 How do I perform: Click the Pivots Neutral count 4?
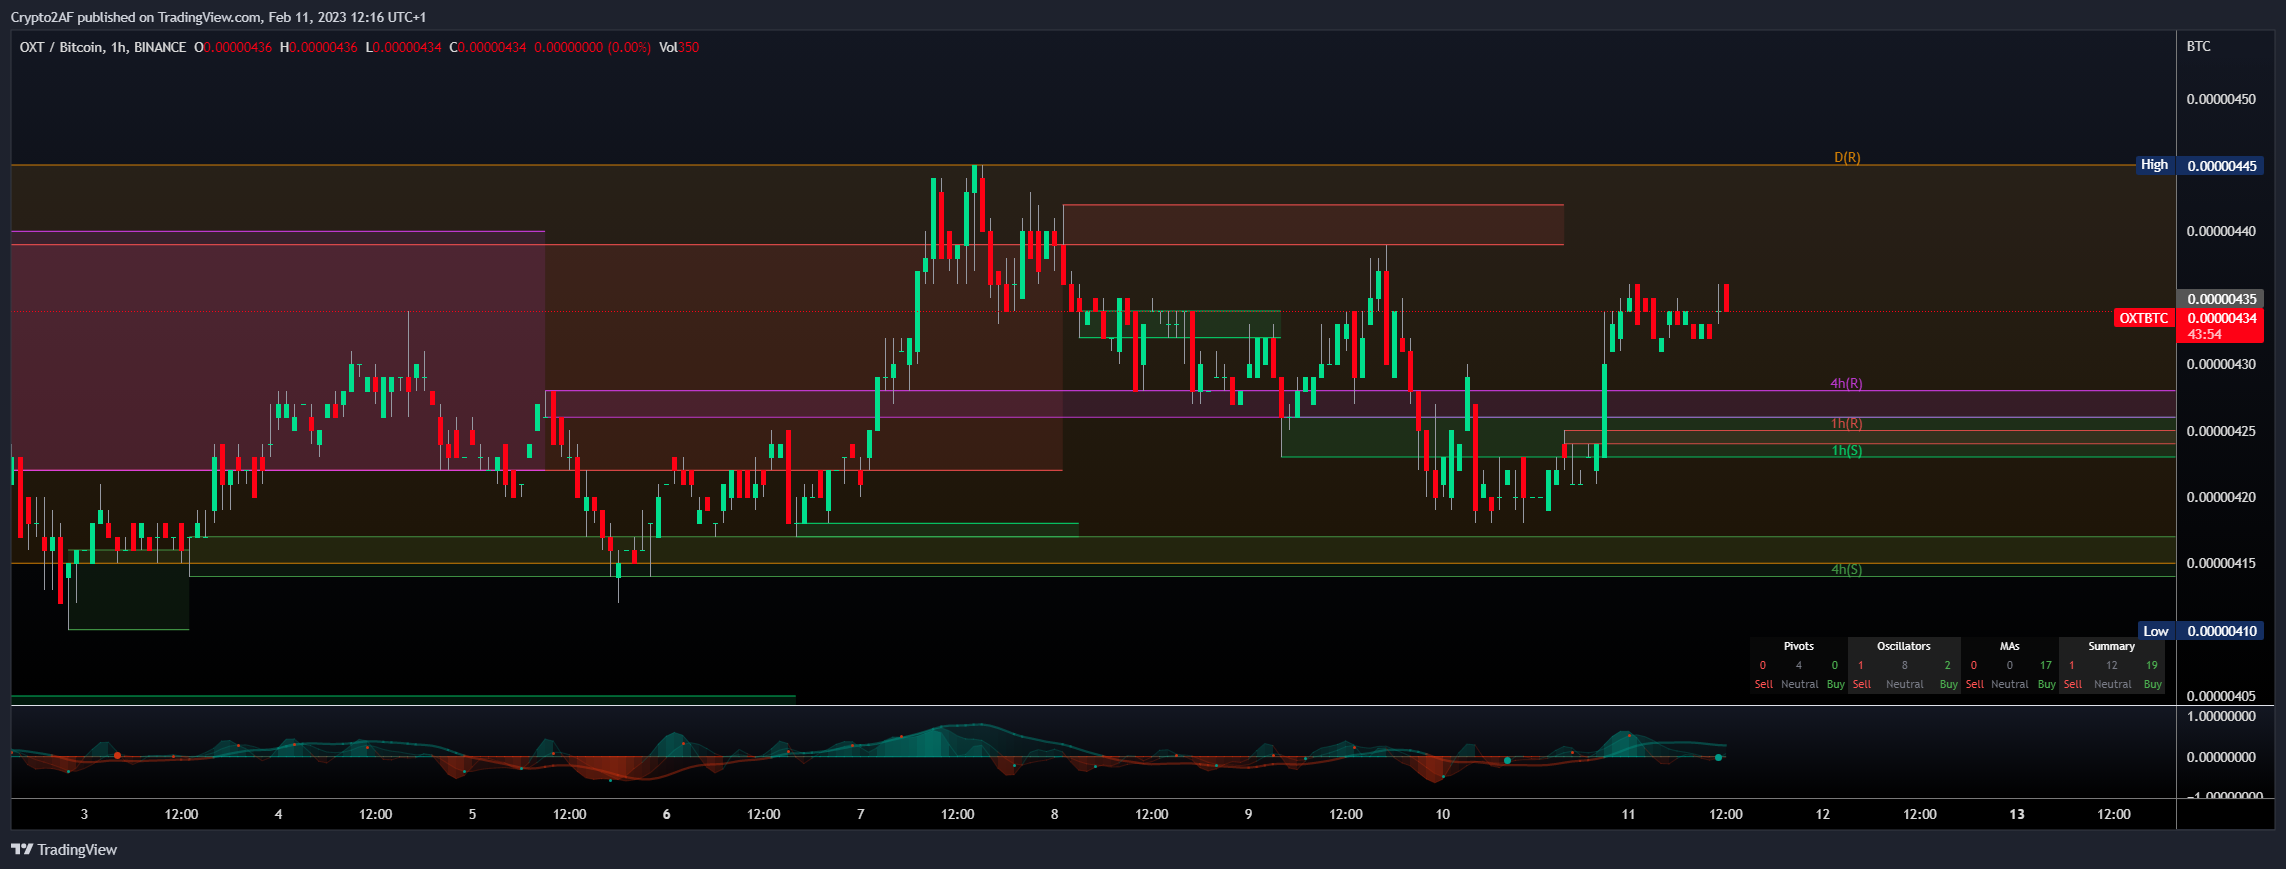coord(1798,665)
